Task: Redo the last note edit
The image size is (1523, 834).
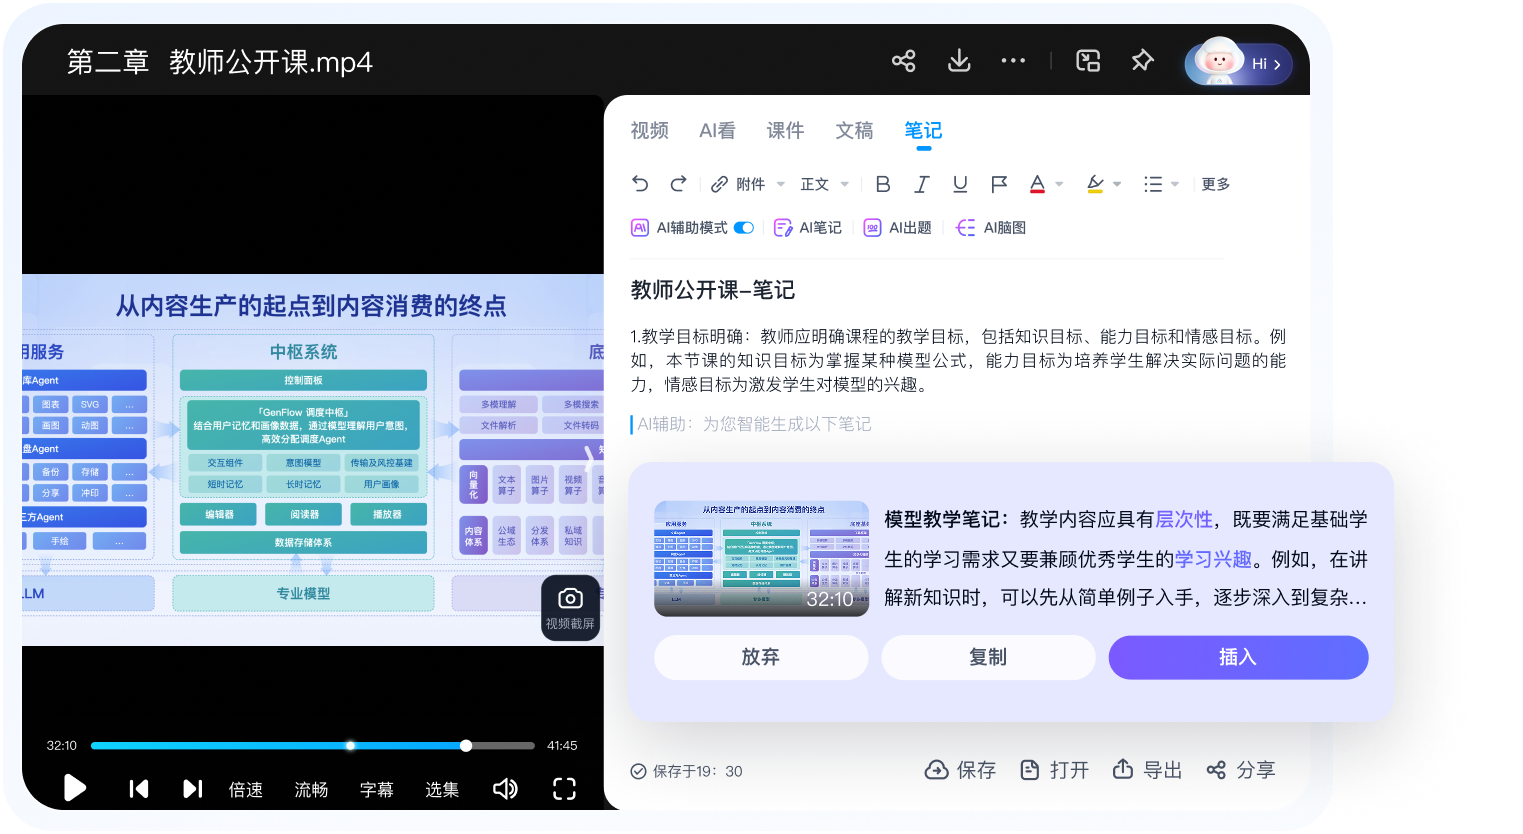Action: click(x=678, y=184)
